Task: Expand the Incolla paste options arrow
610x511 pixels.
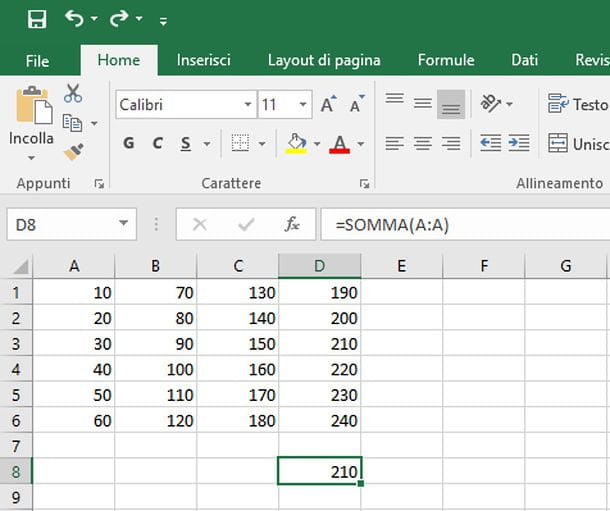Action: [31, 158]
